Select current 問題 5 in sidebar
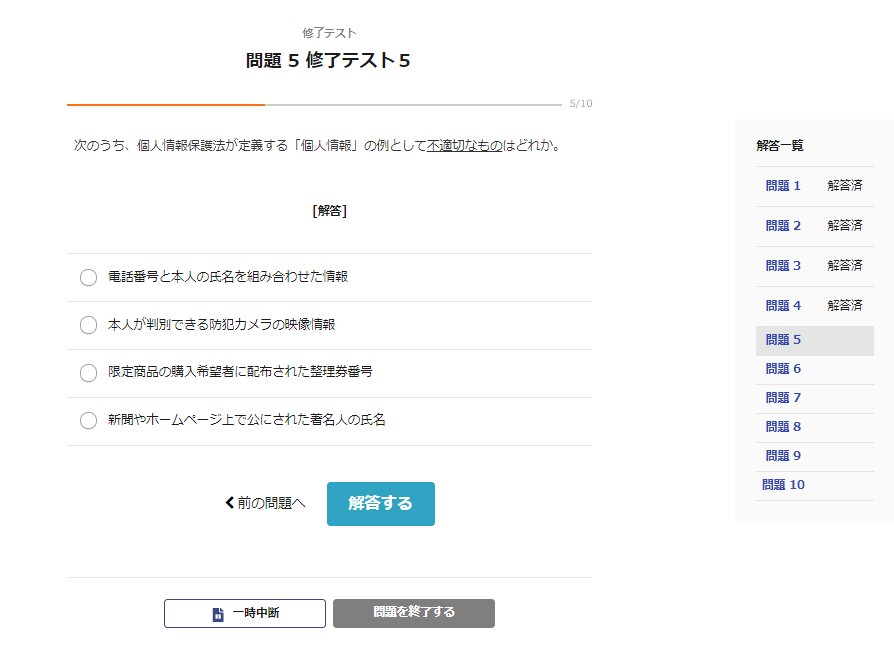The height and width of the screenshot is (658, 894). pos(783,340)
